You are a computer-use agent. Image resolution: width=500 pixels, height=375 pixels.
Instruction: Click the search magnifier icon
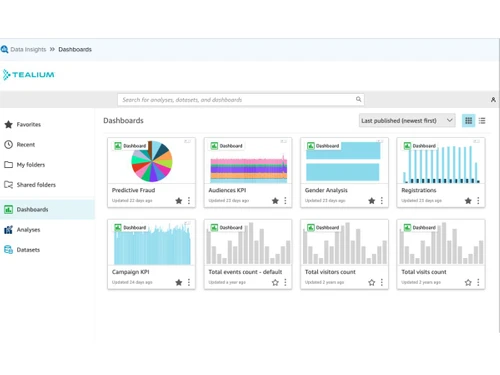(358, 99)
